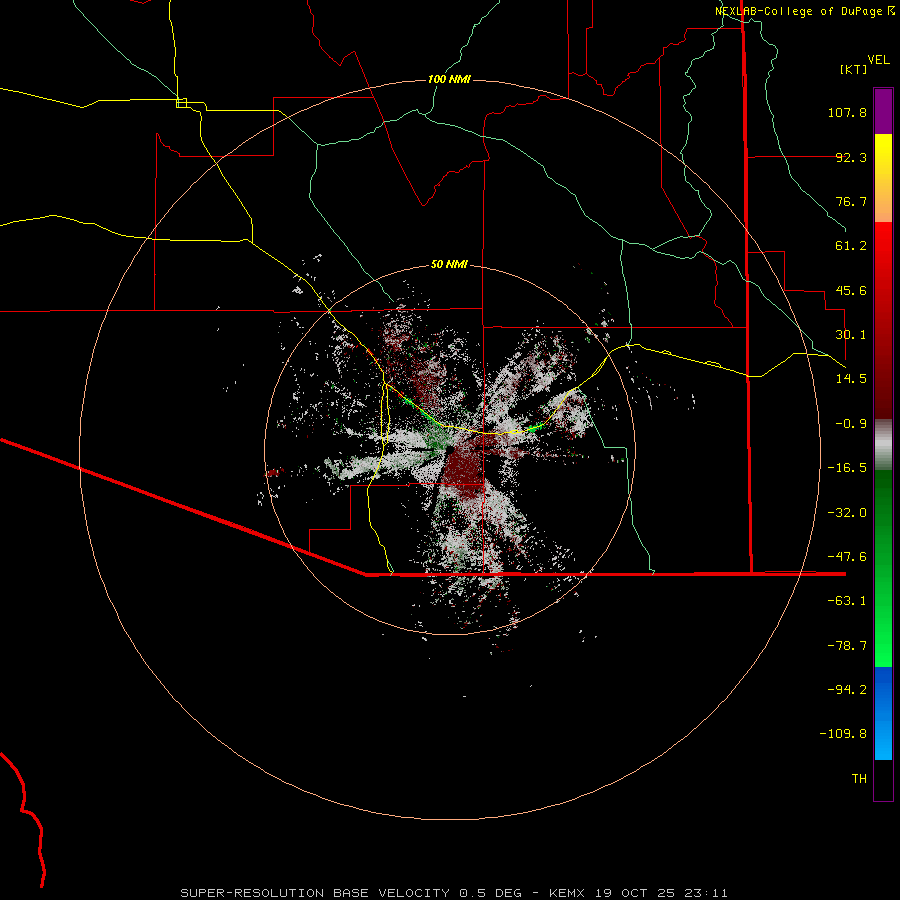
Task: Click the 50 NMI range ring label
Action: [449, 264]
